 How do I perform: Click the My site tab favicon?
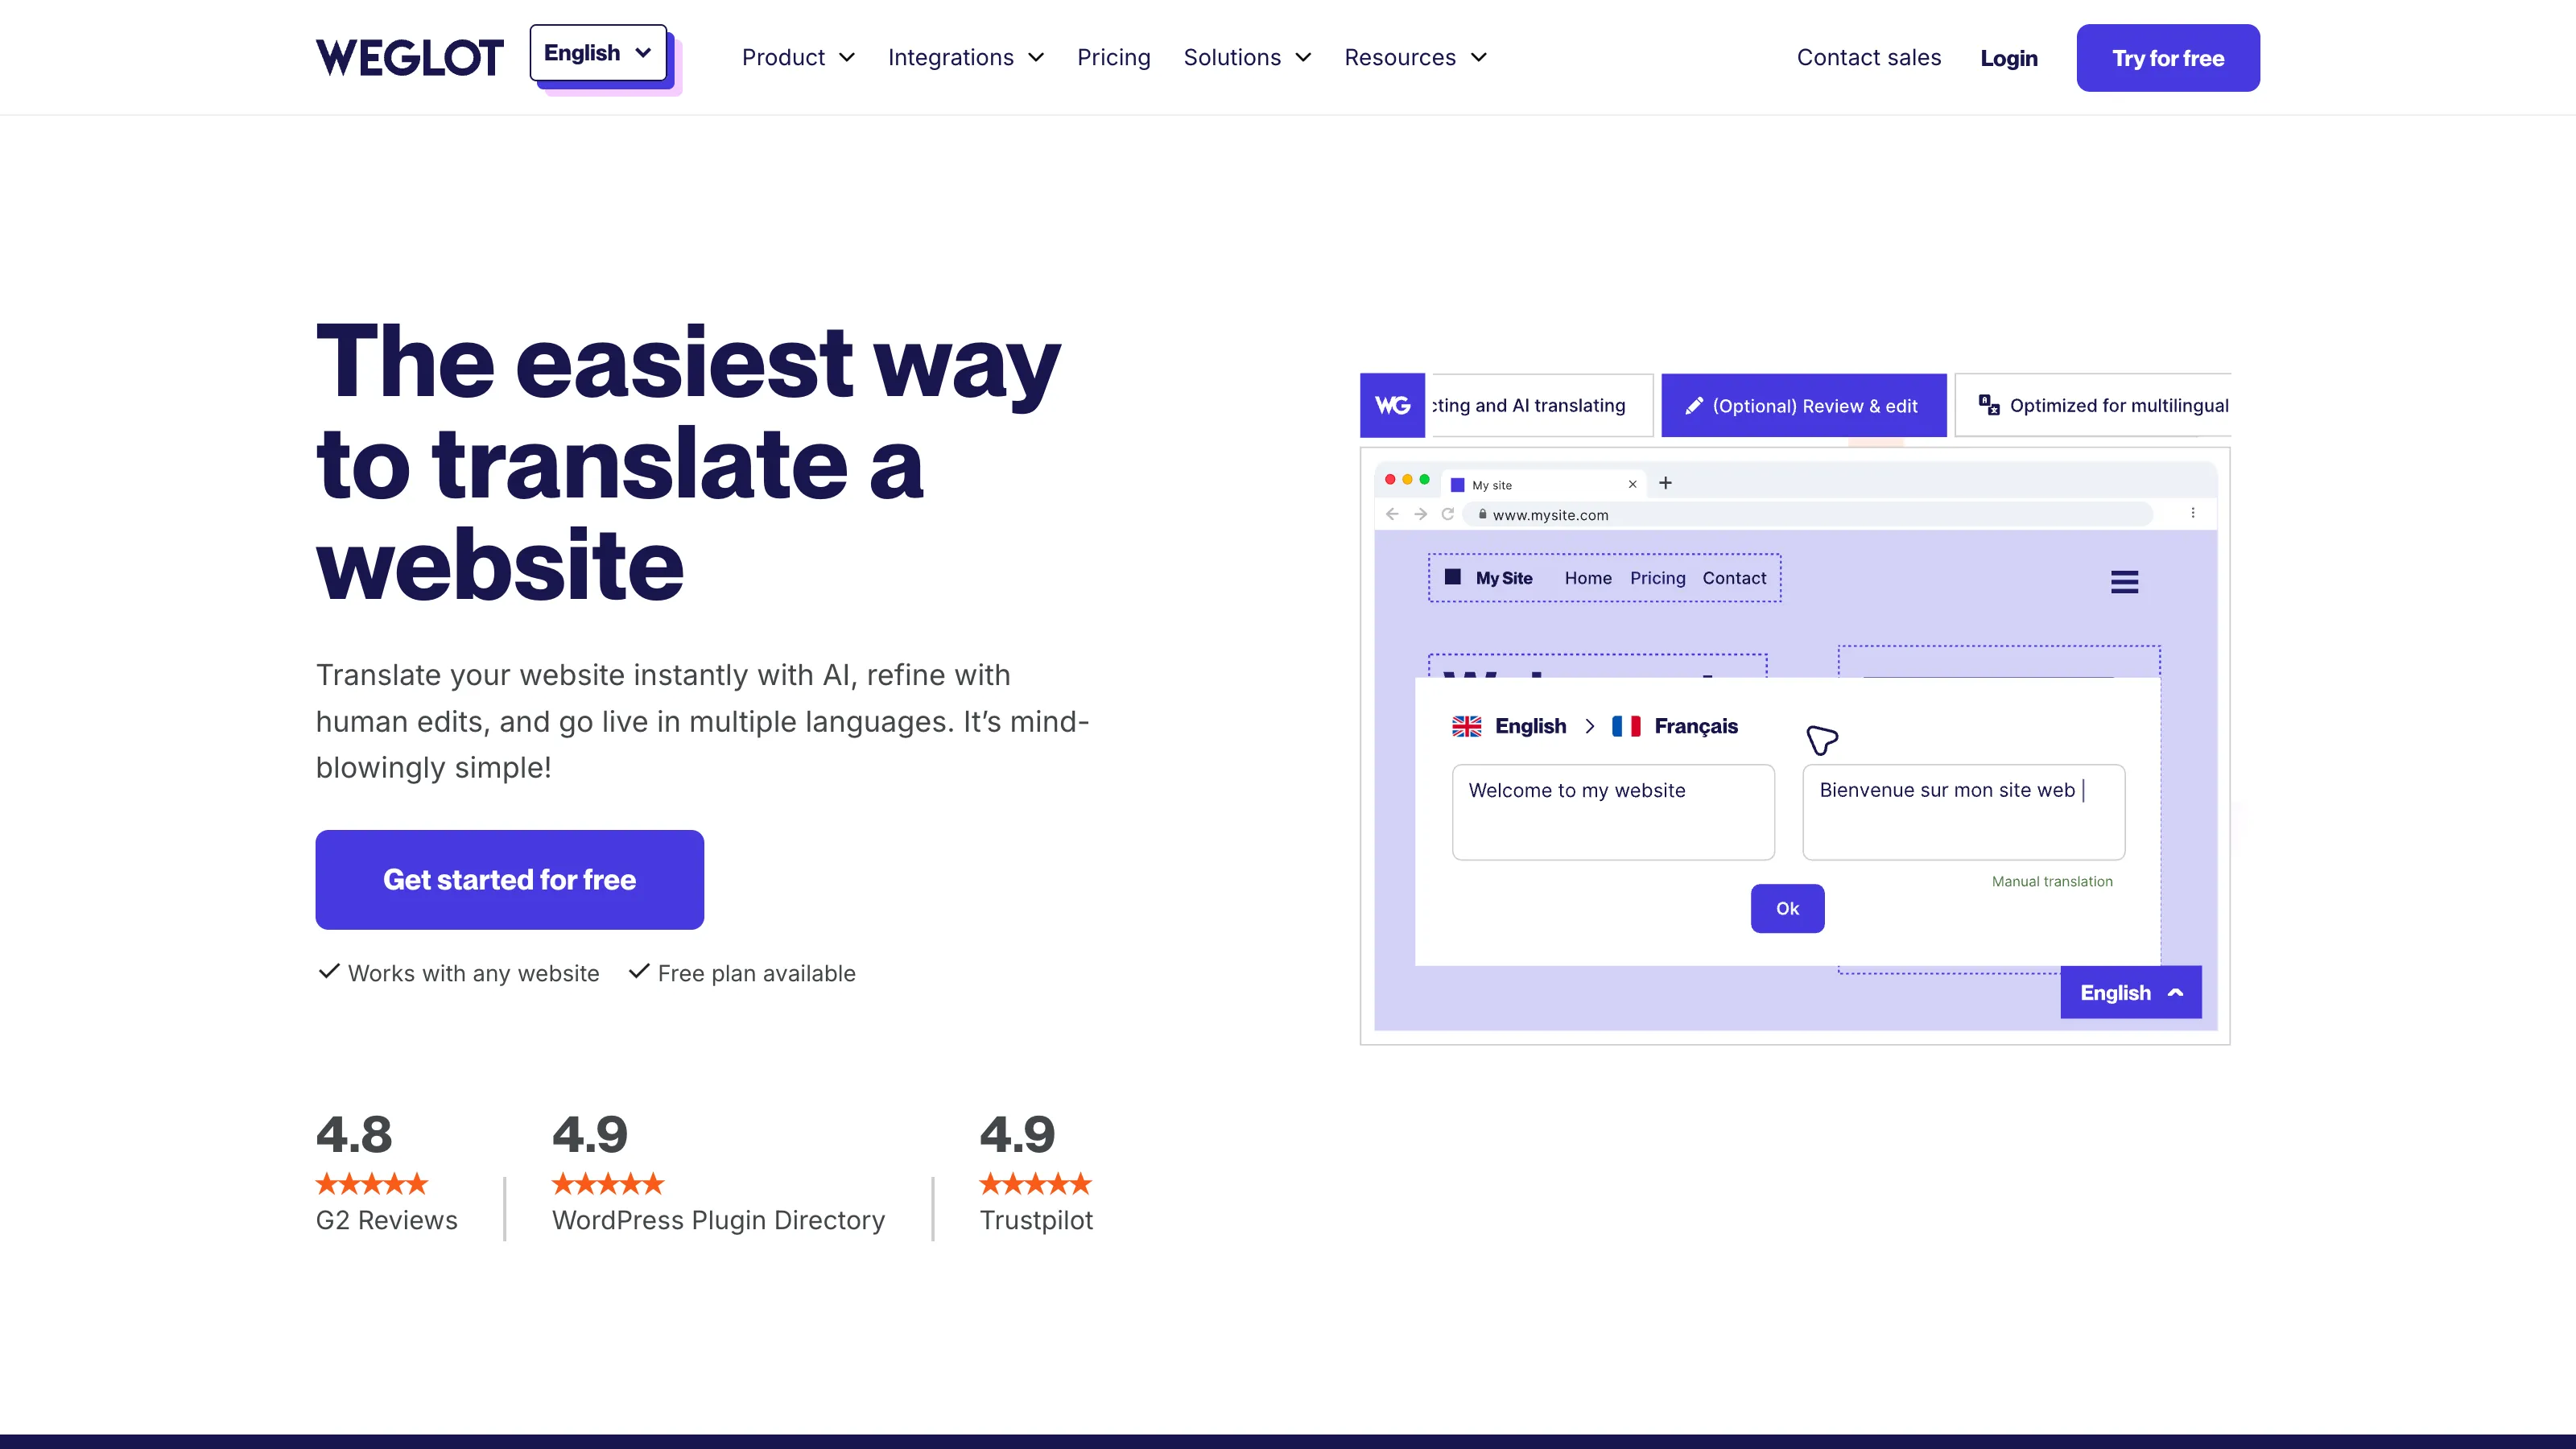(x=1457, y=485)
